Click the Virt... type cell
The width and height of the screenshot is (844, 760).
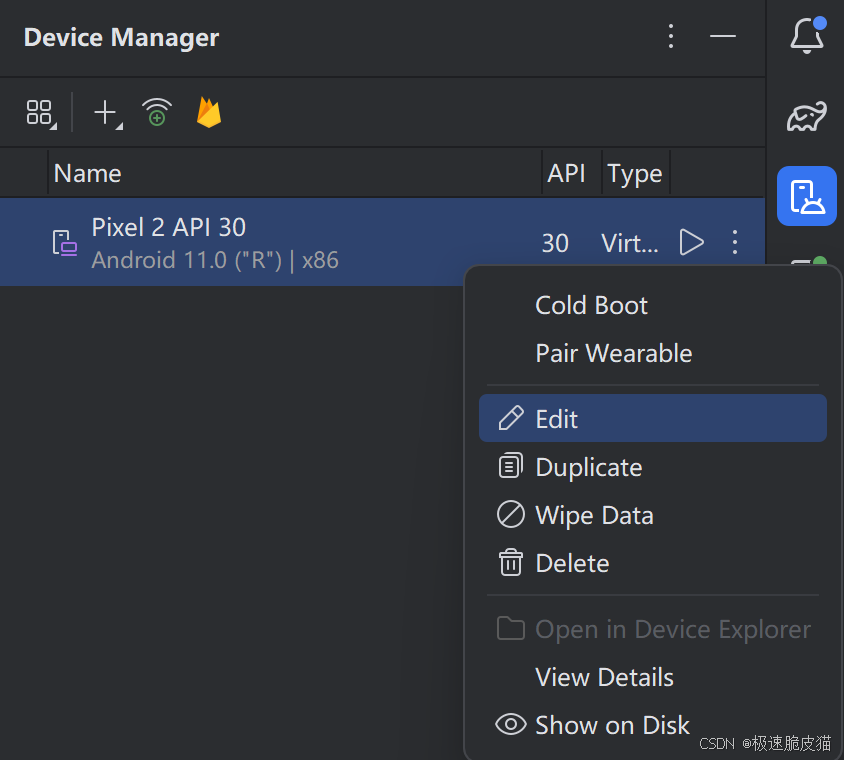pyautogui.click(x=629, y=243)
